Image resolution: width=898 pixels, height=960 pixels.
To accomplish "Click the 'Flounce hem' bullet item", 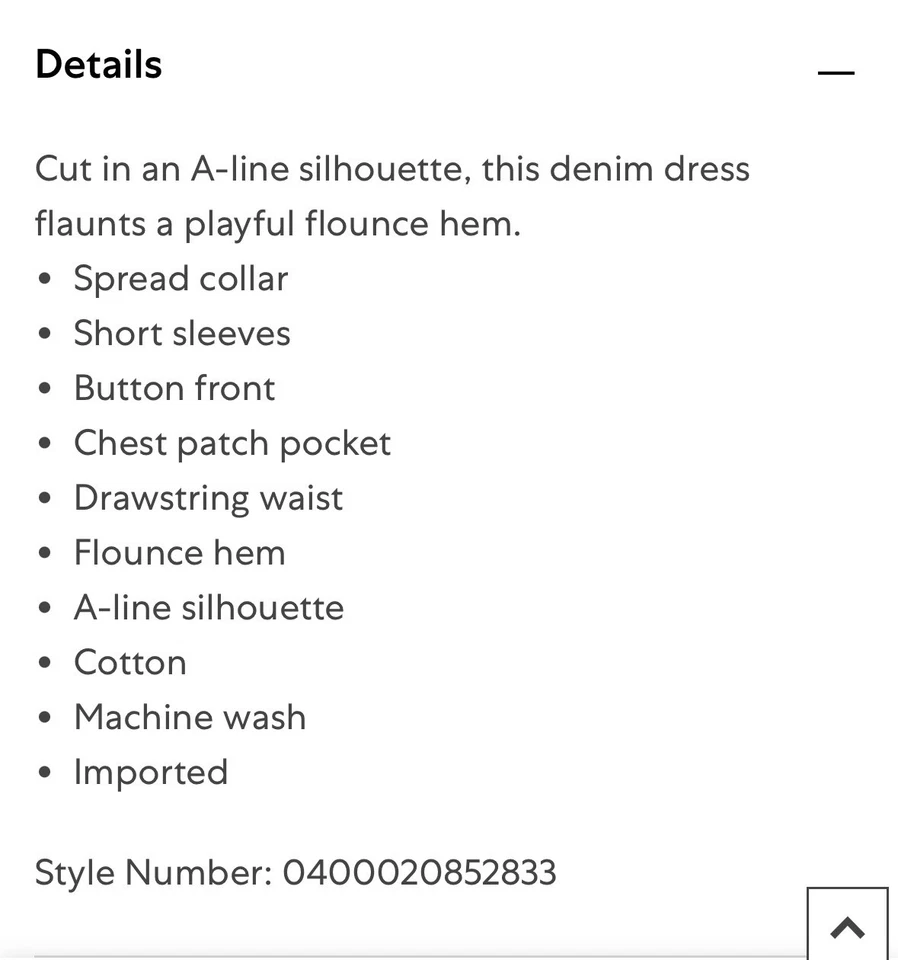I will 179,552.
